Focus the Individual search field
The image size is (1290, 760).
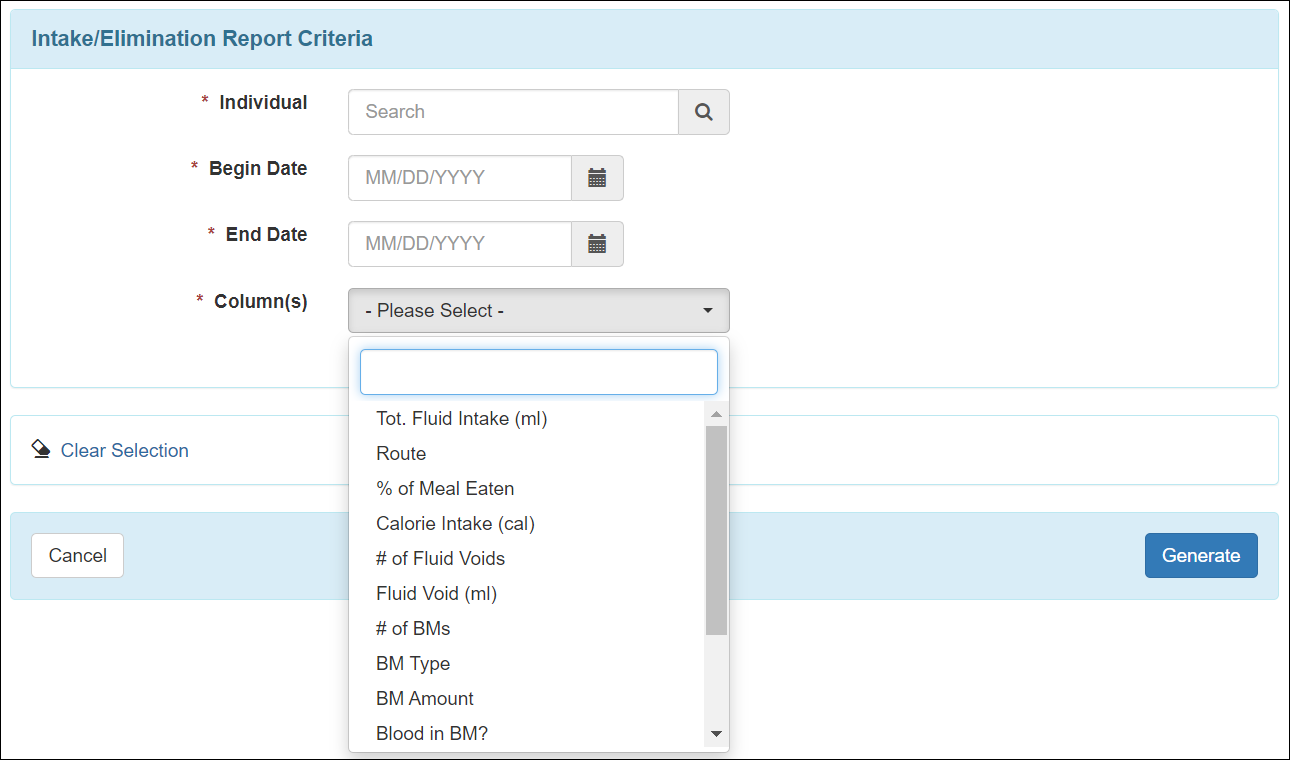[513, 112]
